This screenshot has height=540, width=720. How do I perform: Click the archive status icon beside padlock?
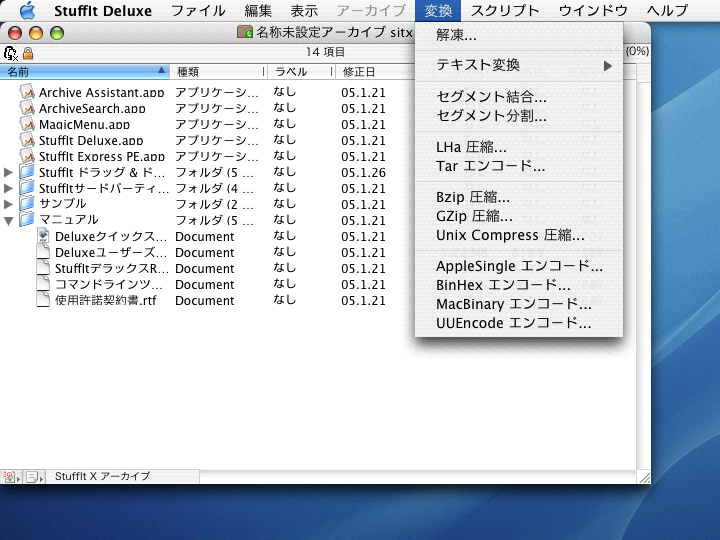(11, 53)
